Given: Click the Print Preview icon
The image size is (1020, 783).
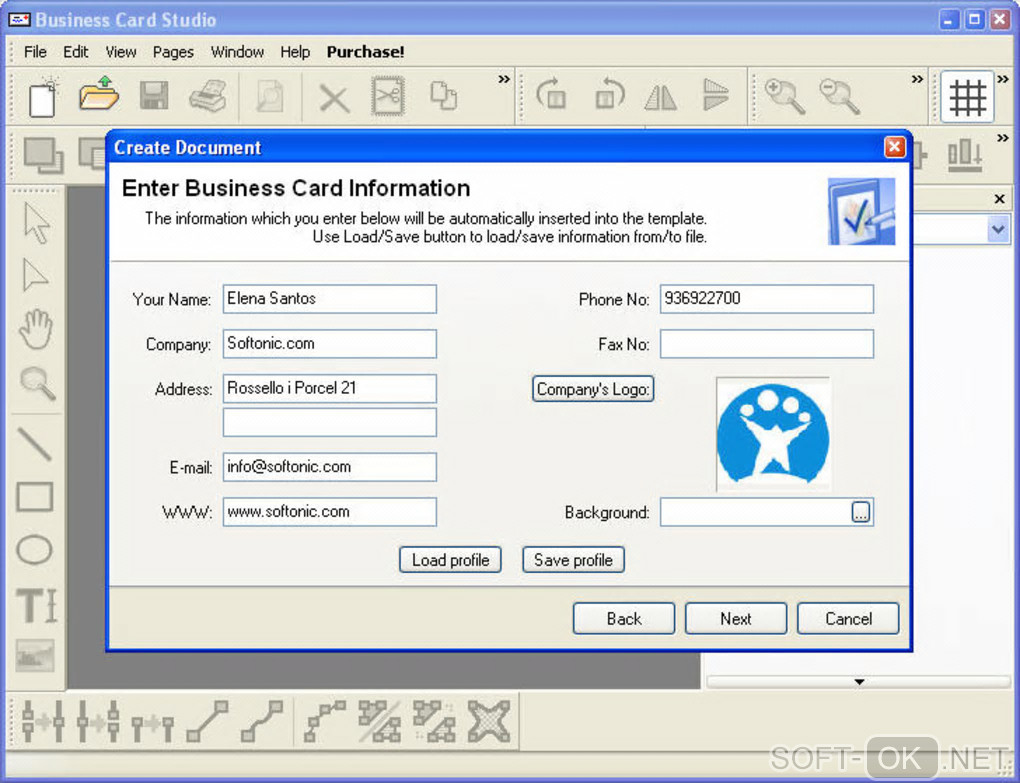Looking at the screenshot, I should pyautogui.click(x=269, y=96).
